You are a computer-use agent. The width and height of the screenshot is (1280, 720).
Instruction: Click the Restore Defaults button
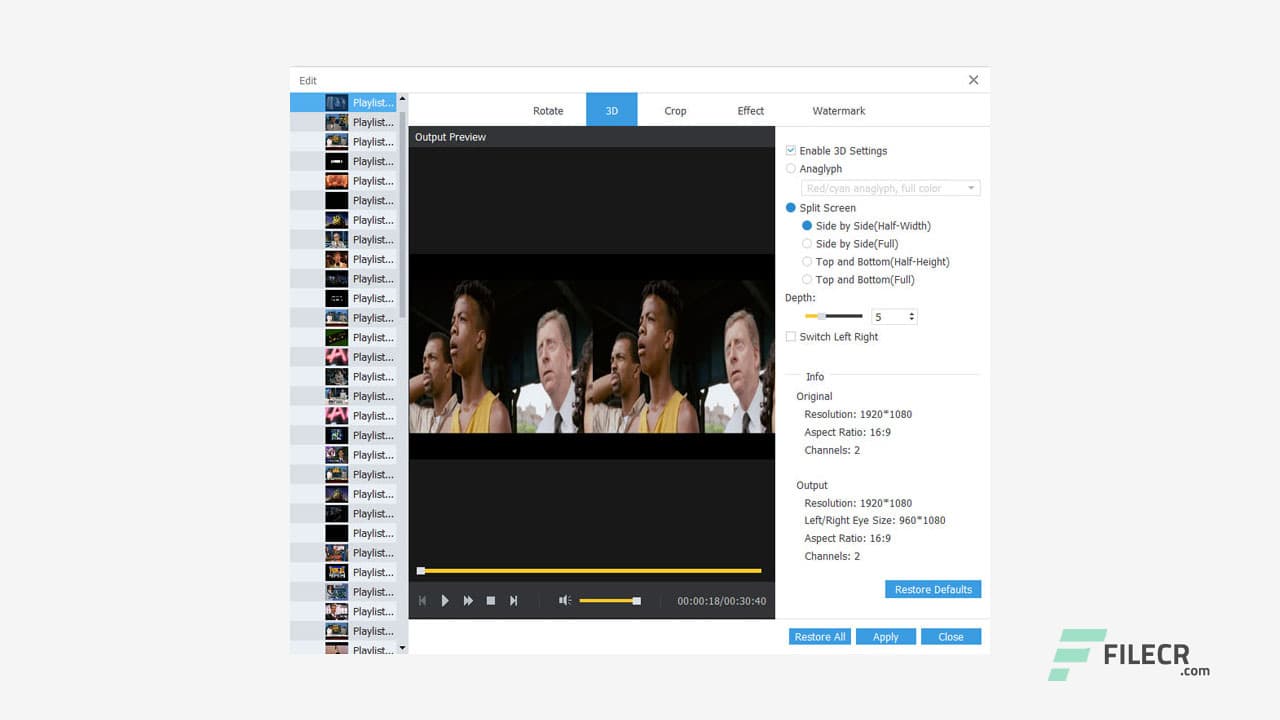coord(932,589)
